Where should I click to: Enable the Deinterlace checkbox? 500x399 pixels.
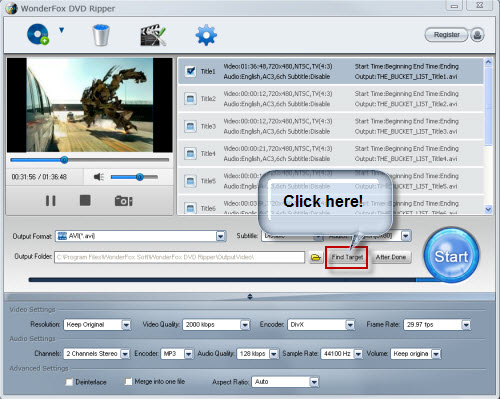[x=69, y=382]
